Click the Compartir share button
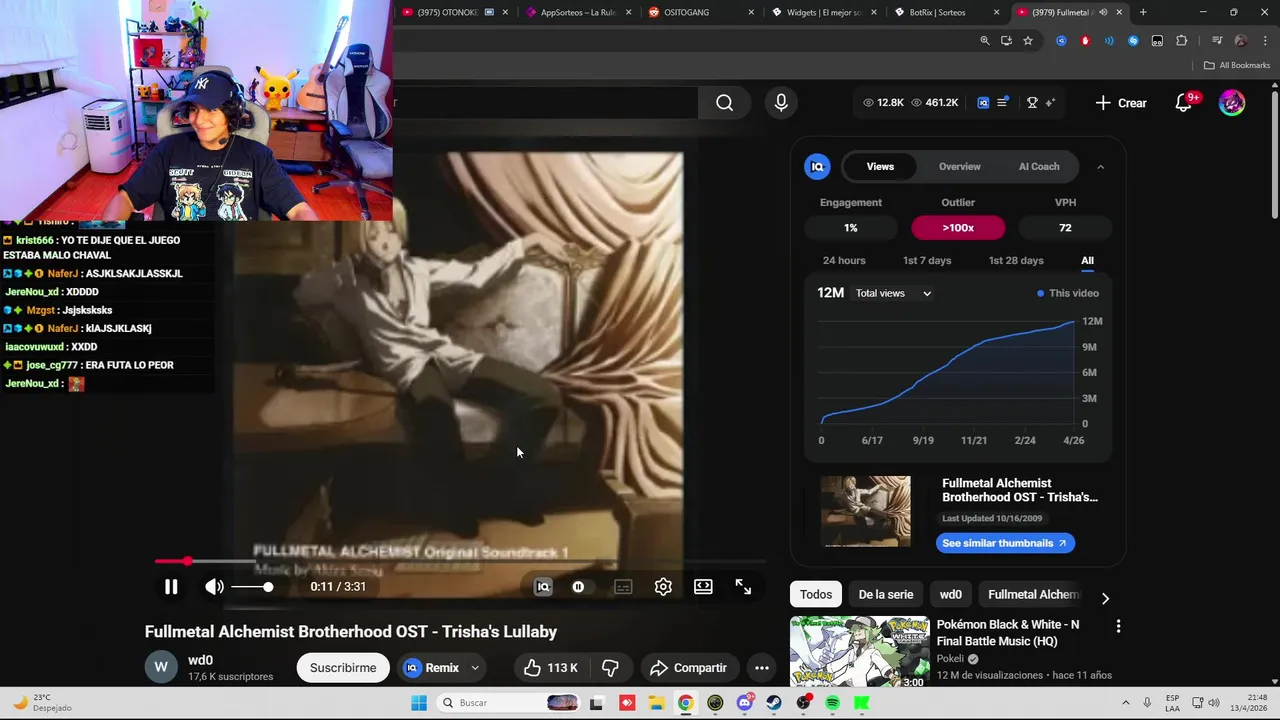 [688, 668]
